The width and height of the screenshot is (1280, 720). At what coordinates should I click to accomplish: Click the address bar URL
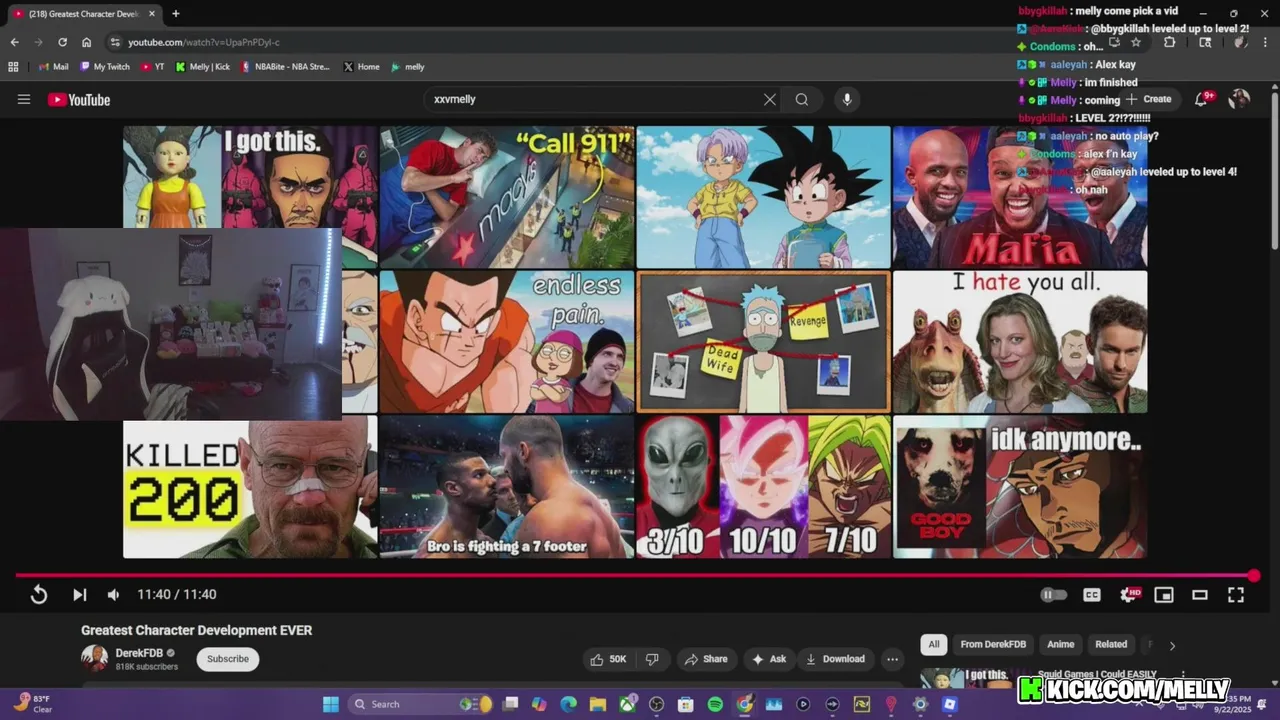(x=204, y=42)
